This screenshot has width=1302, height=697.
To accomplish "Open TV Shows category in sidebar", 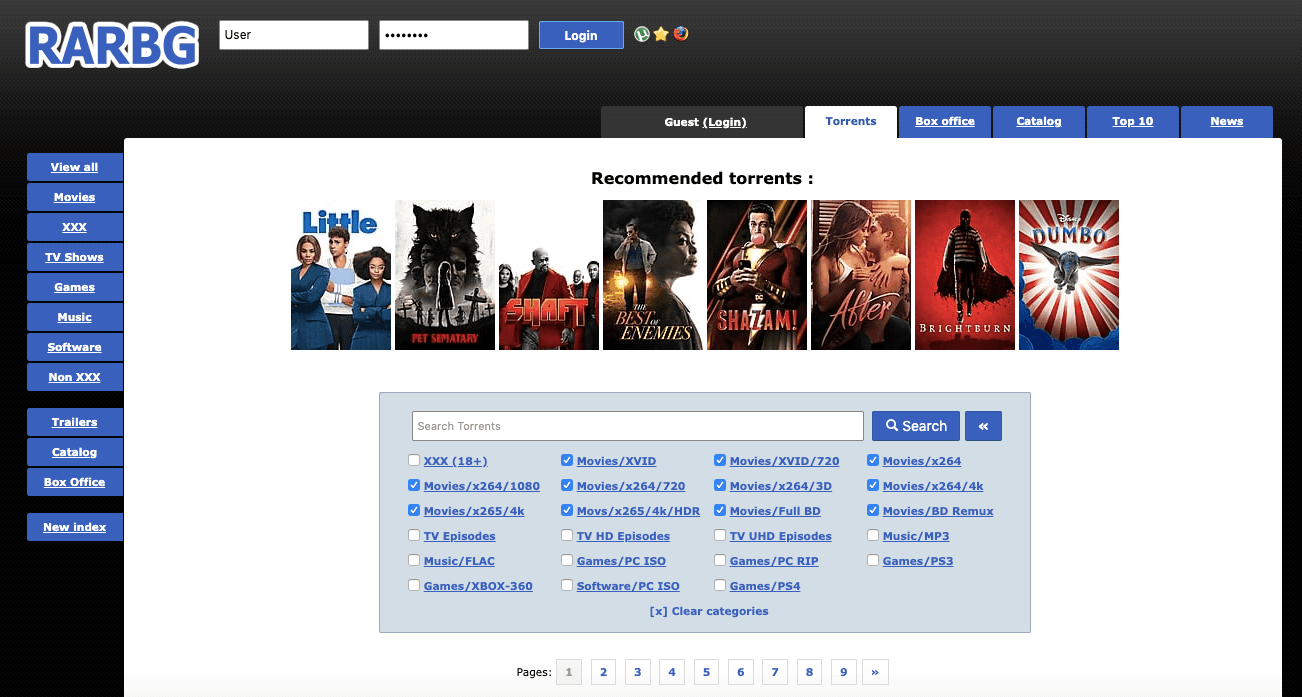I will (75, 257).
